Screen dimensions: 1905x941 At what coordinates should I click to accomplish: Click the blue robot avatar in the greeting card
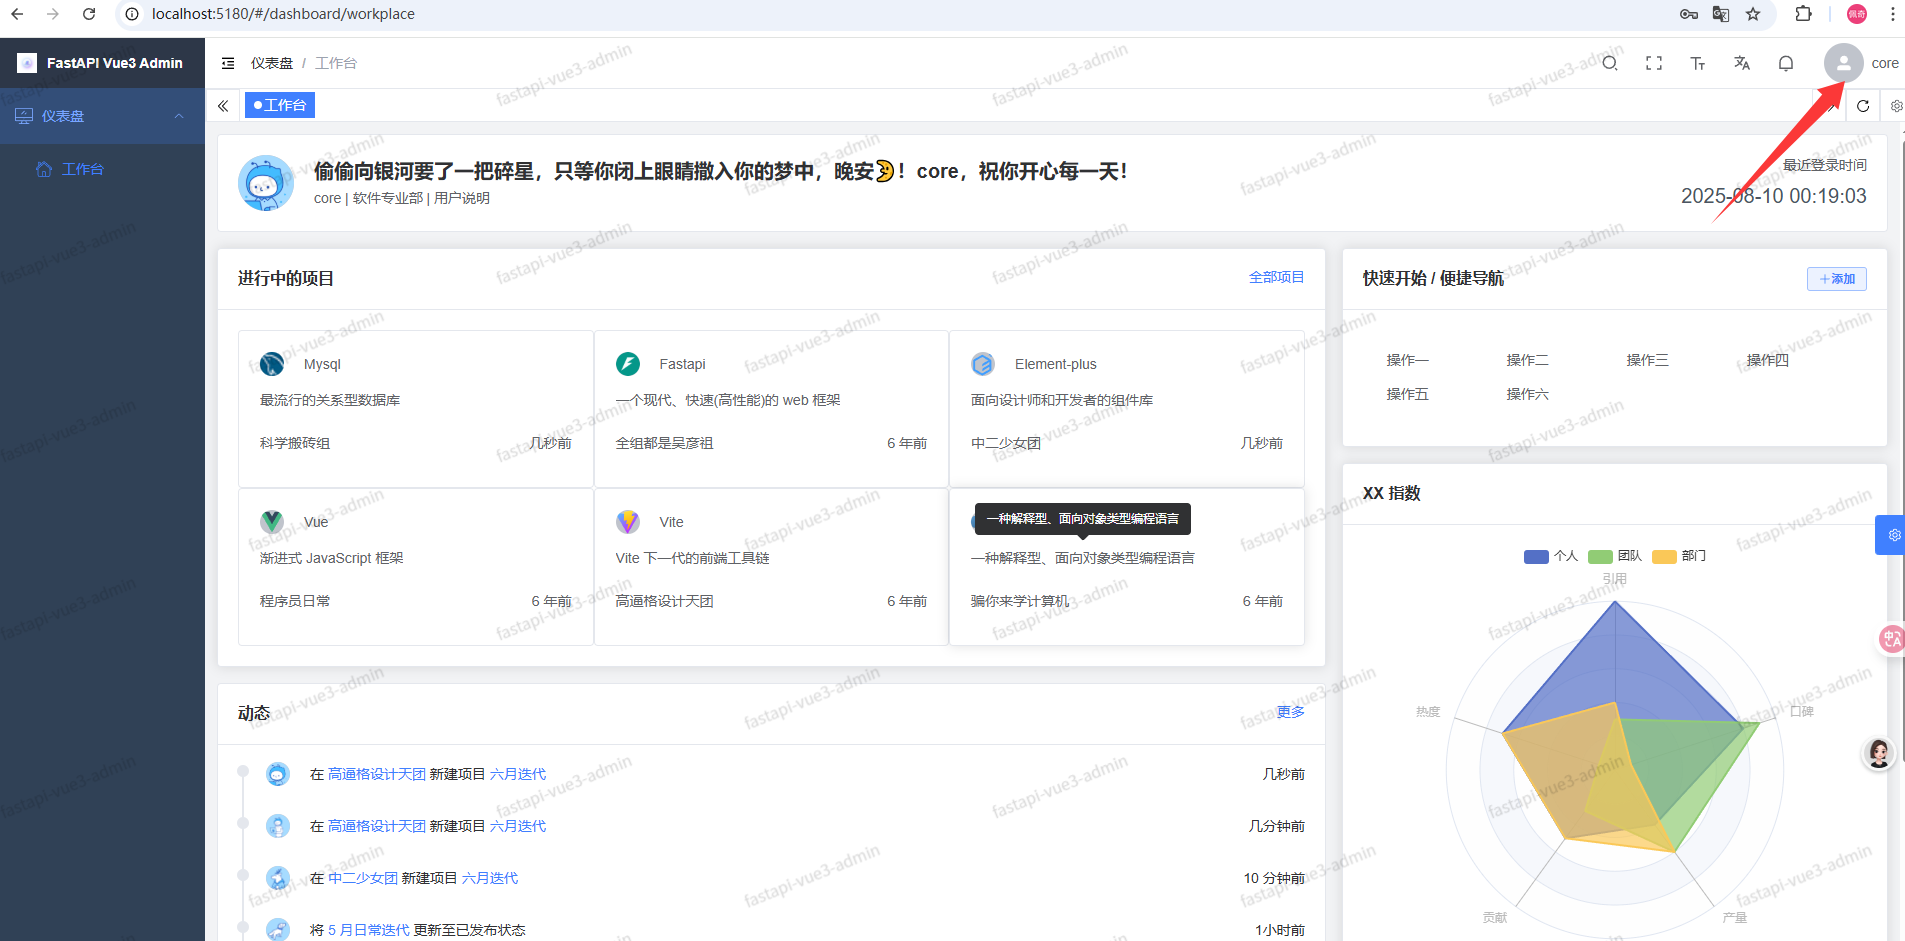coord(266,183)
